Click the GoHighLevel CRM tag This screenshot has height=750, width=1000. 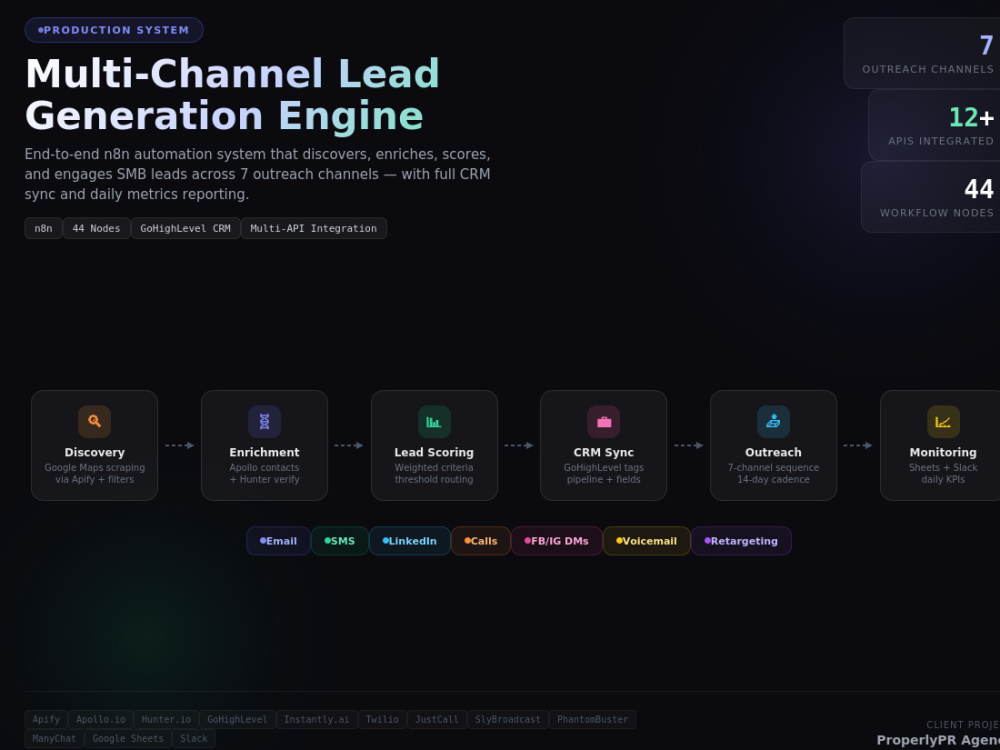(x=186, y=228)
